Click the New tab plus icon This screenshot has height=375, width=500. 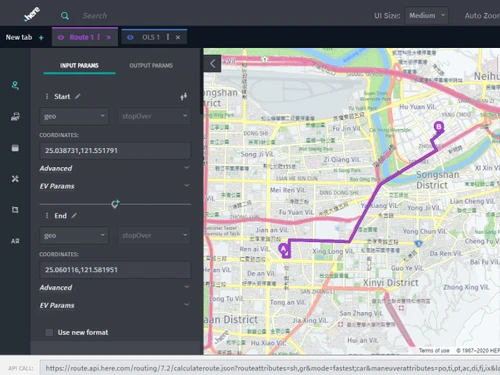[x=41, y=38]
